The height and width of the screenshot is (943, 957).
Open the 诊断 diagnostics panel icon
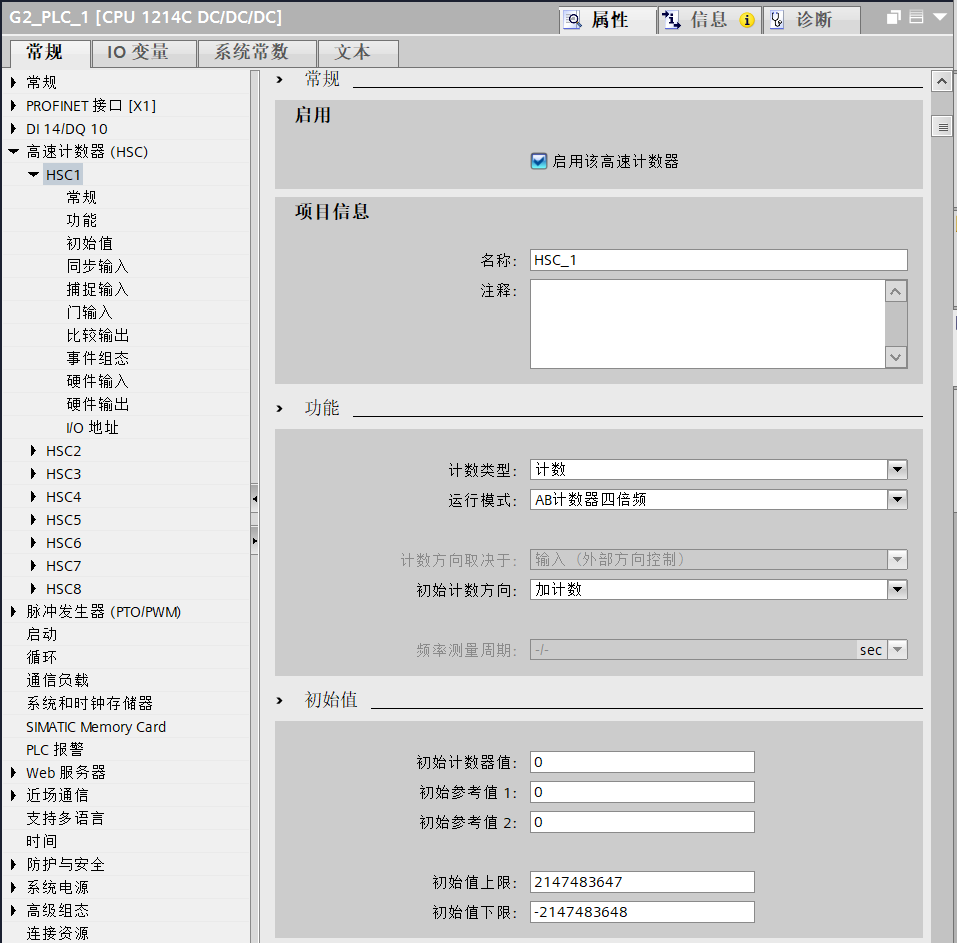tap(778, 19)
